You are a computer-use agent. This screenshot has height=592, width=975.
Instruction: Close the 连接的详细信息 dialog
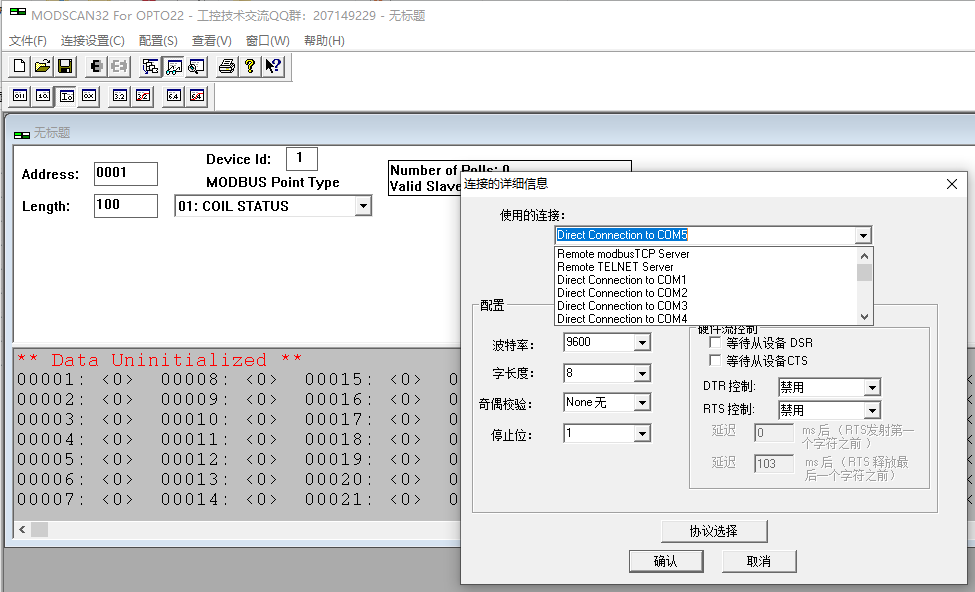[951, 184]
